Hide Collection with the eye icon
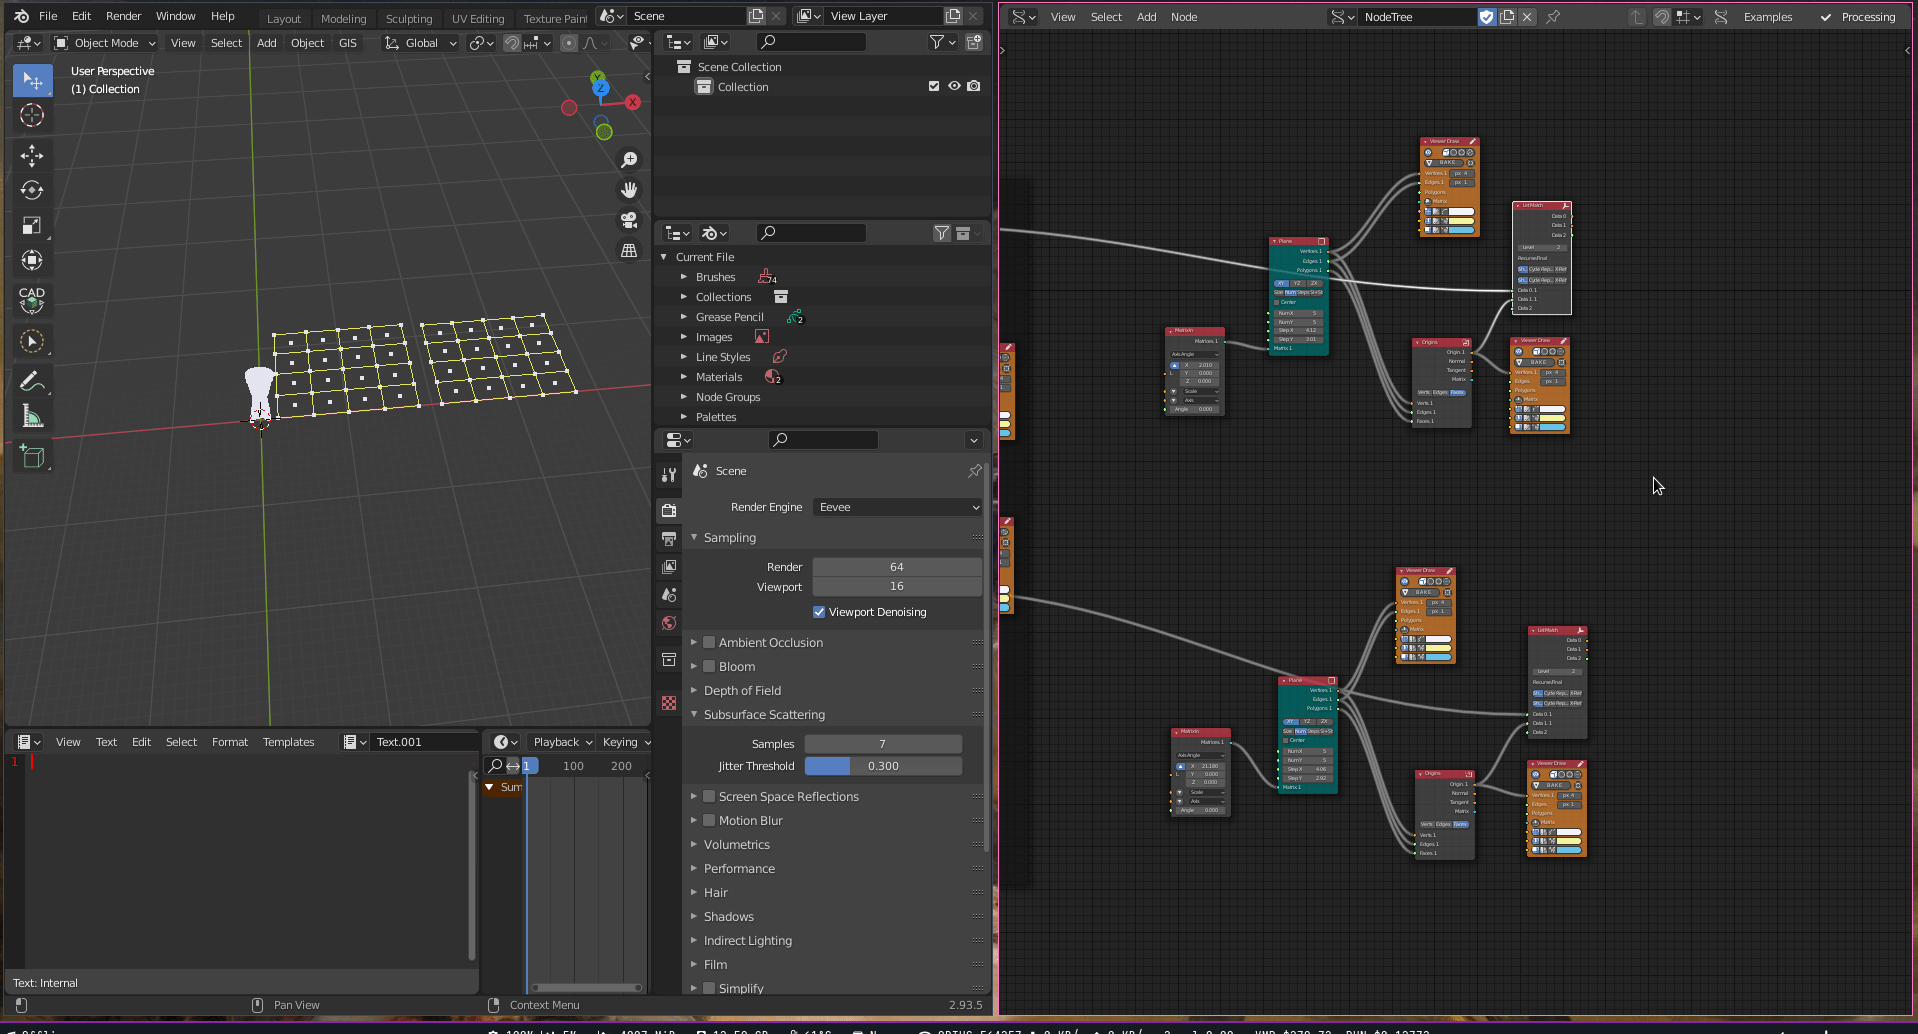Image resolution: width=1918 pixels, height=1034 pixels. [x=954, y=86]
